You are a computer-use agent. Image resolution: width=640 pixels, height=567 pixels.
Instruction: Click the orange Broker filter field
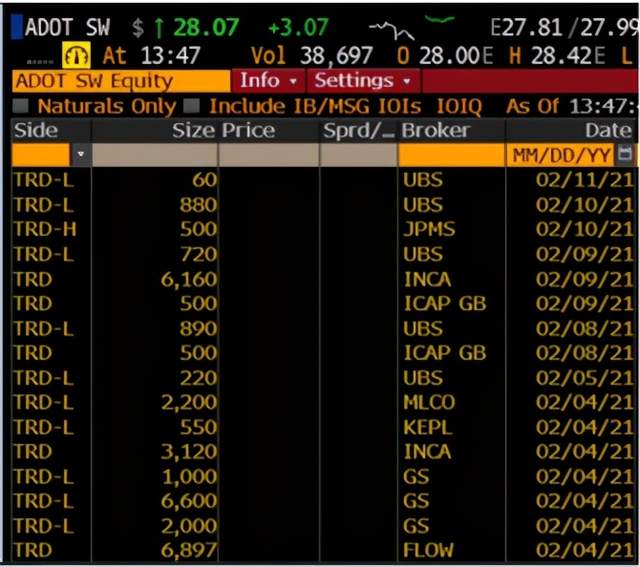click(451, 155)
